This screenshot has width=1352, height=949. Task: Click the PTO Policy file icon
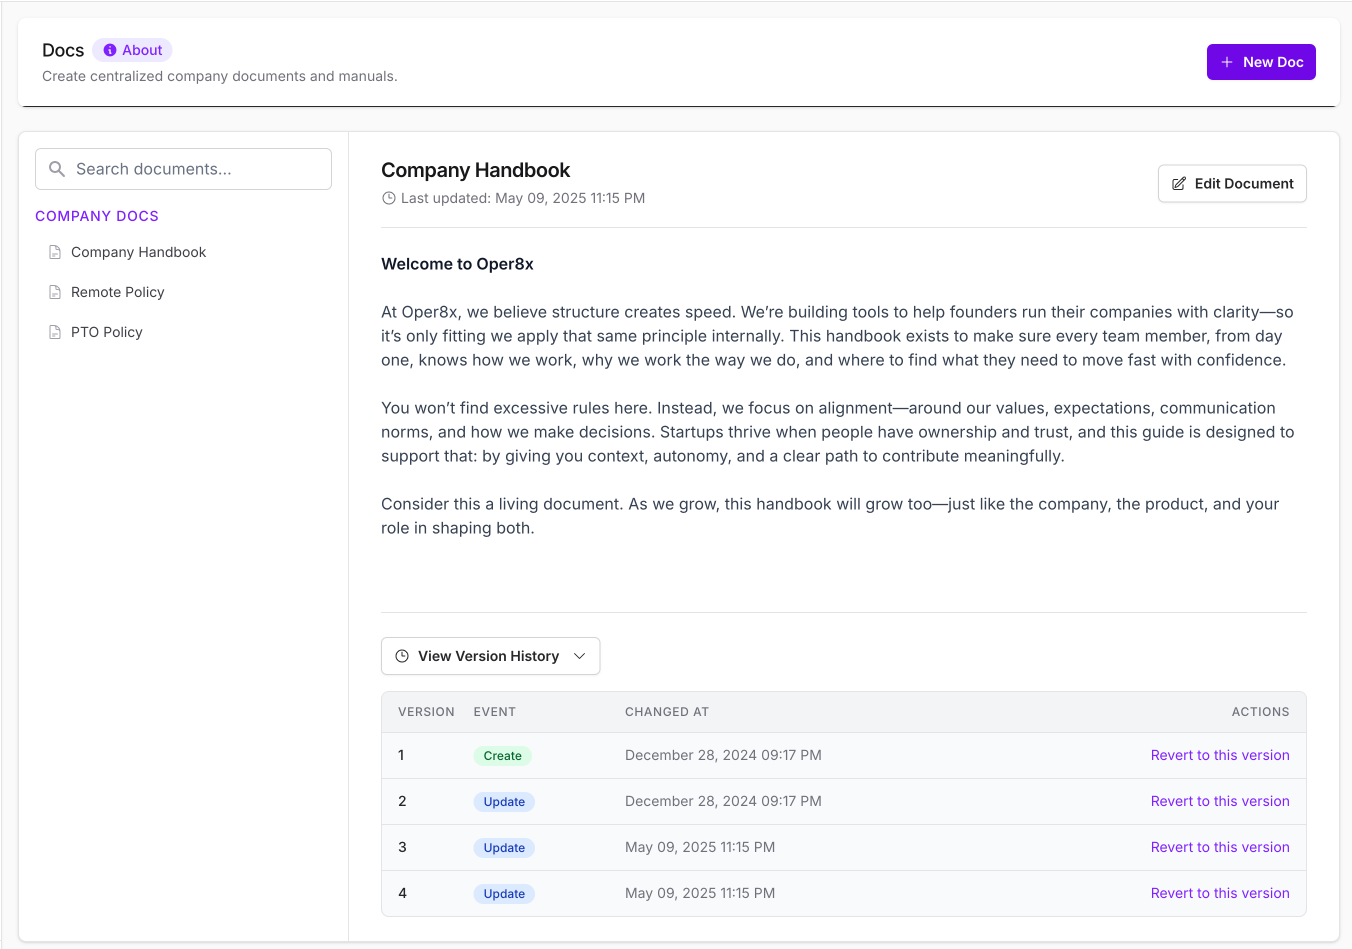pos(55,332)
